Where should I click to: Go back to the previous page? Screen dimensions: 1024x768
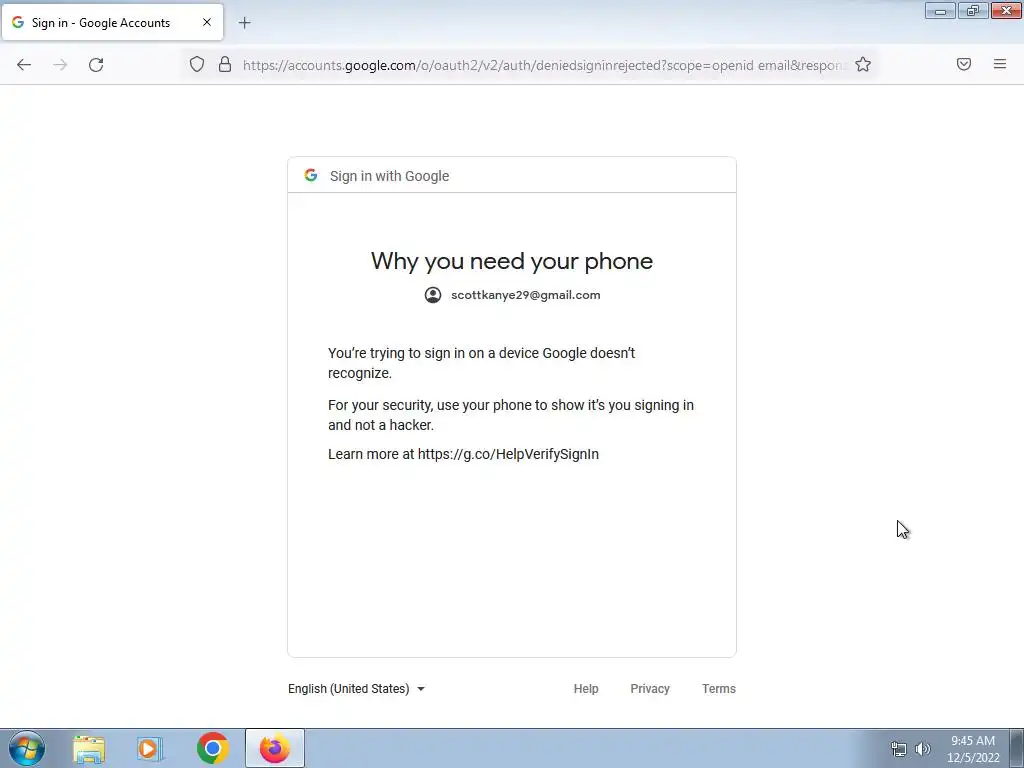24,65
